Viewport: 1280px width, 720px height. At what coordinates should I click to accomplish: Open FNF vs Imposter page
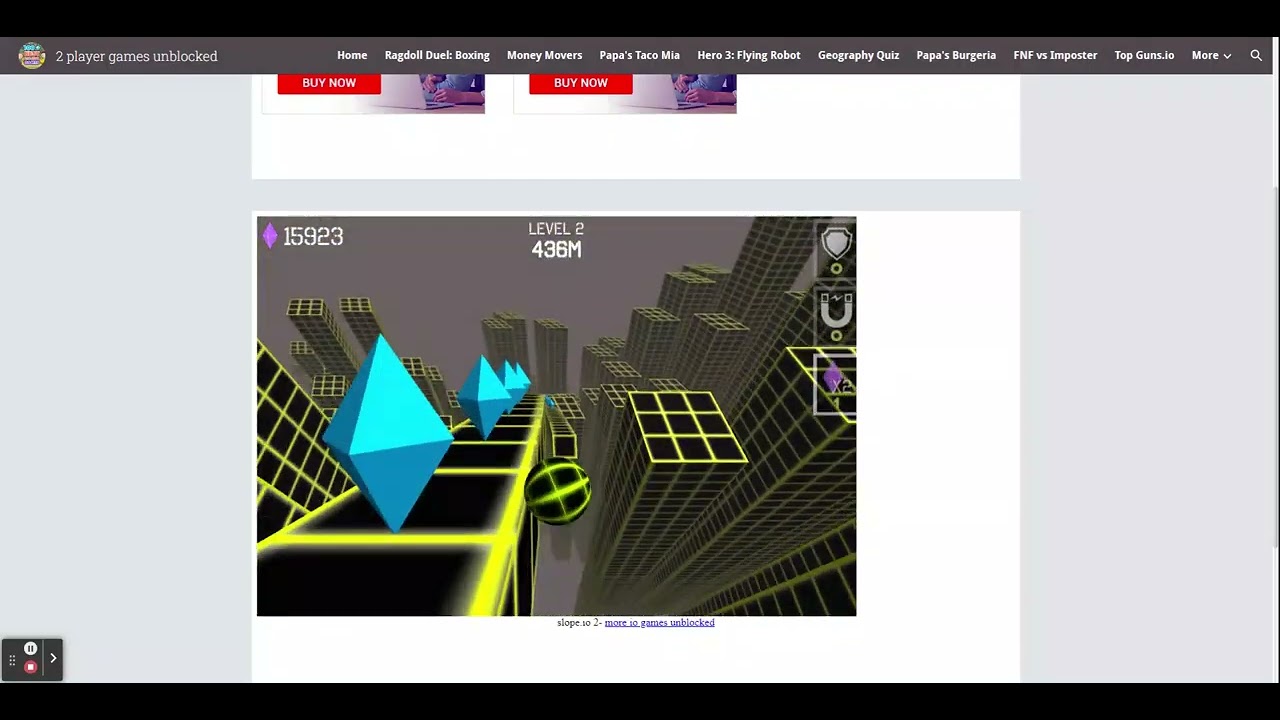click(x=1055, y=56)
